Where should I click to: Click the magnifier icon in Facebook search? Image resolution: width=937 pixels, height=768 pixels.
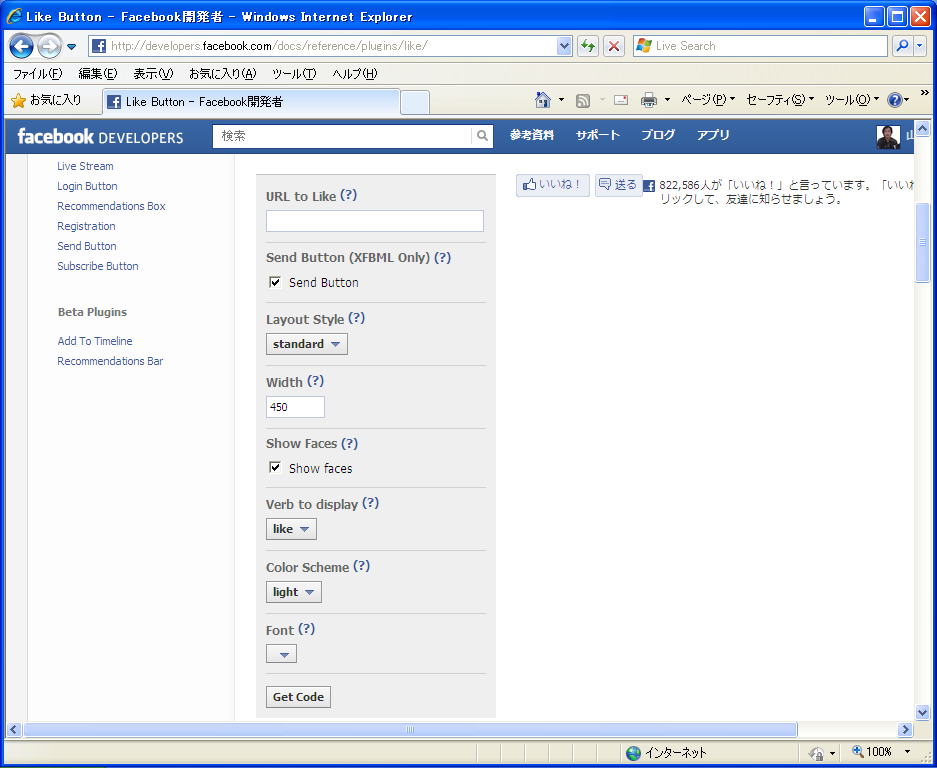coord(482,136)
